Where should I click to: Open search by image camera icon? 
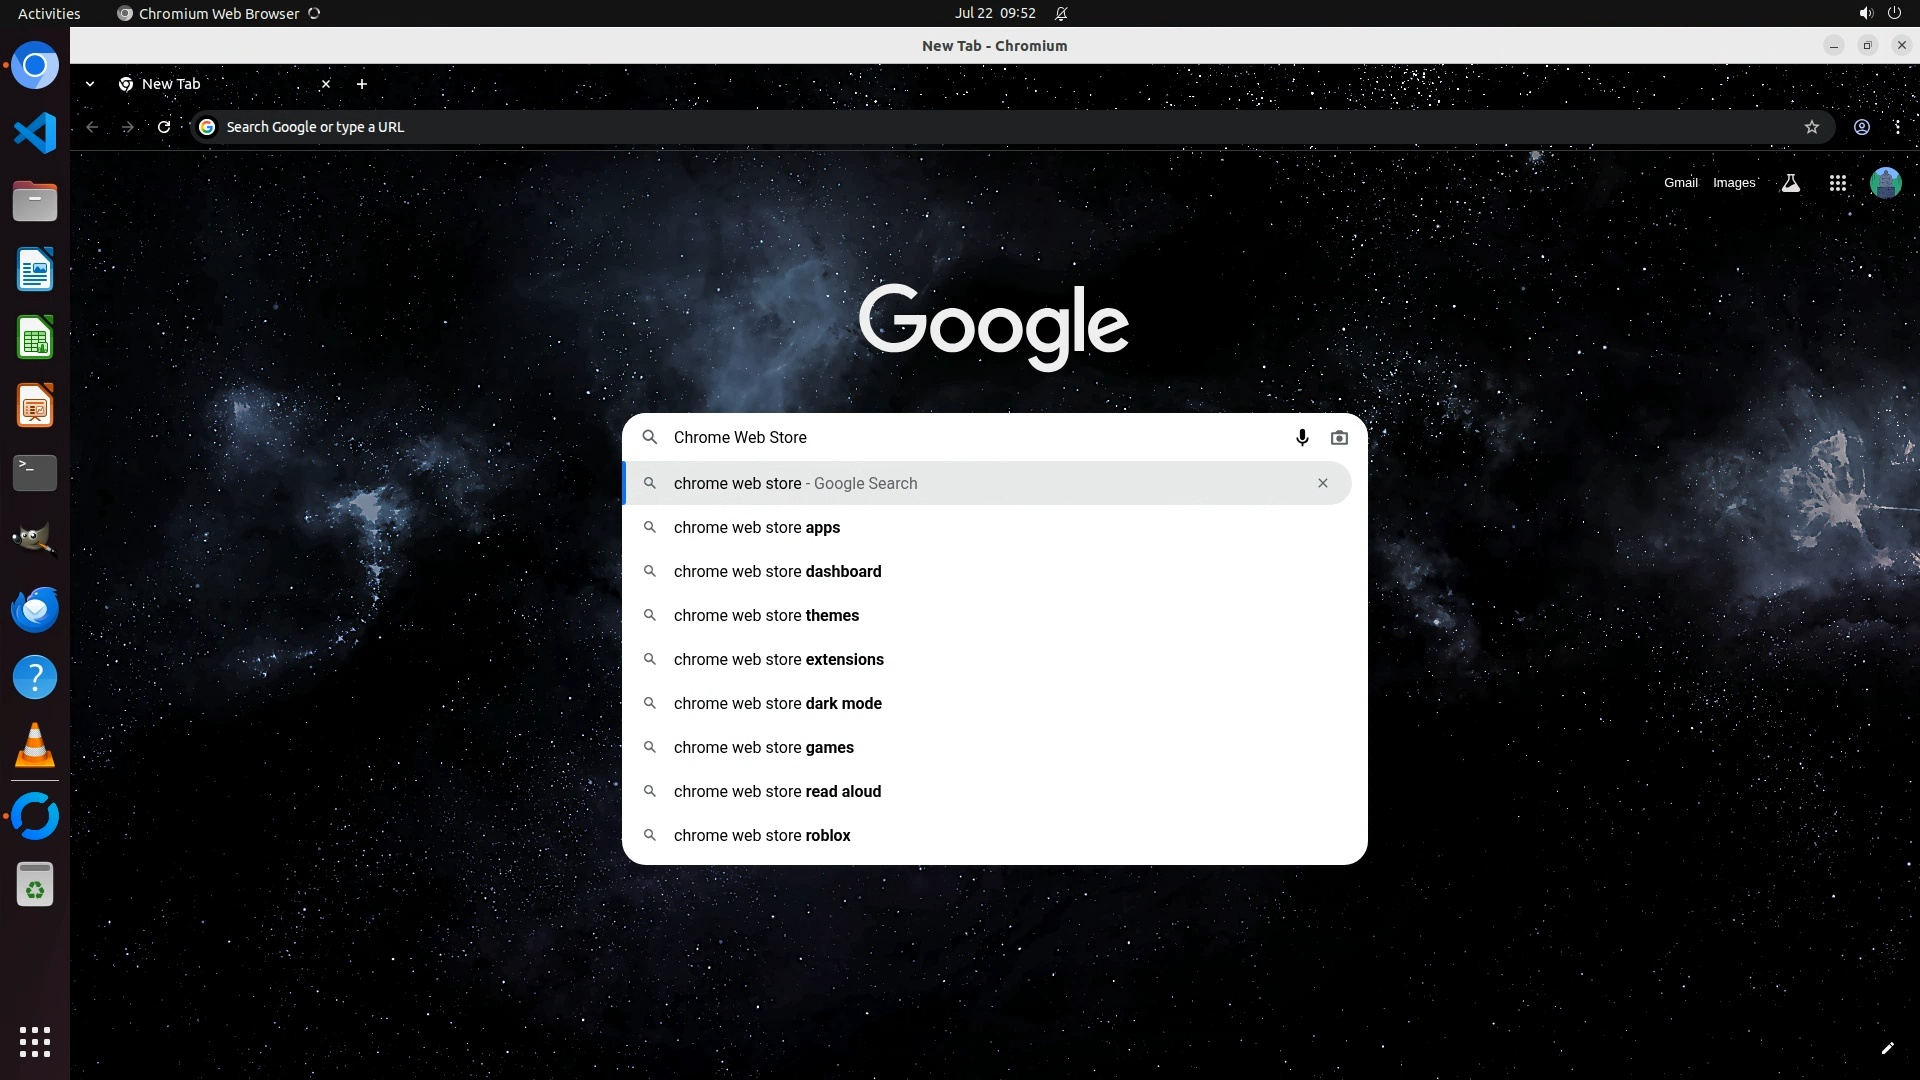click(x=1339, y=438)
